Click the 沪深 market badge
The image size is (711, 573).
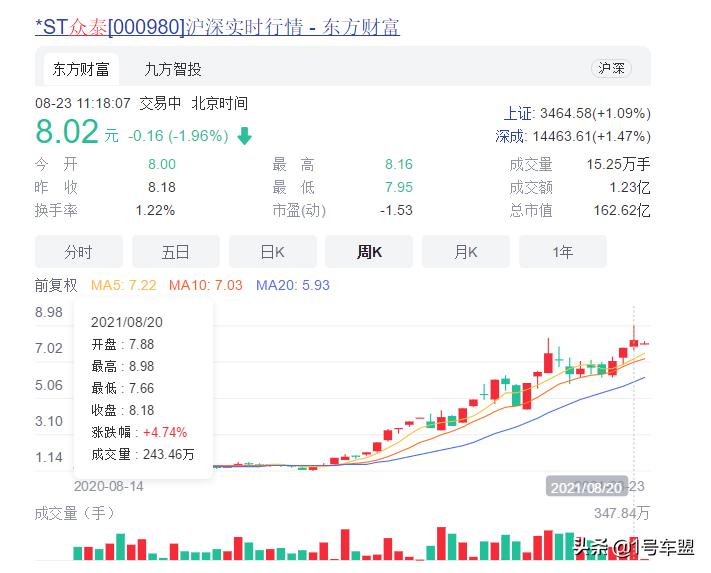[611, 68]
